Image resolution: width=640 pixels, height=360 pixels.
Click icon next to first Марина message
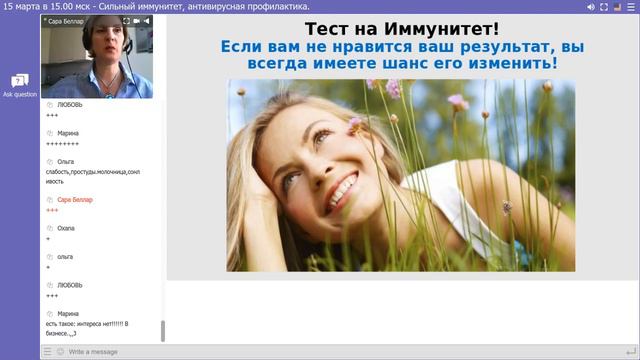pos(50,133)
